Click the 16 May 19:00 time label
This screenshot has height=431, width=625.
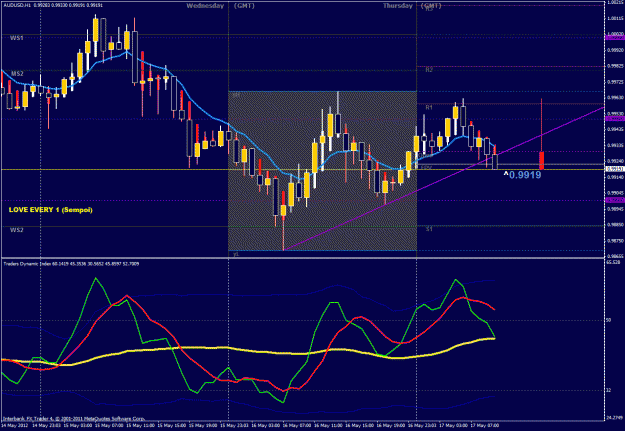[391, 425]
